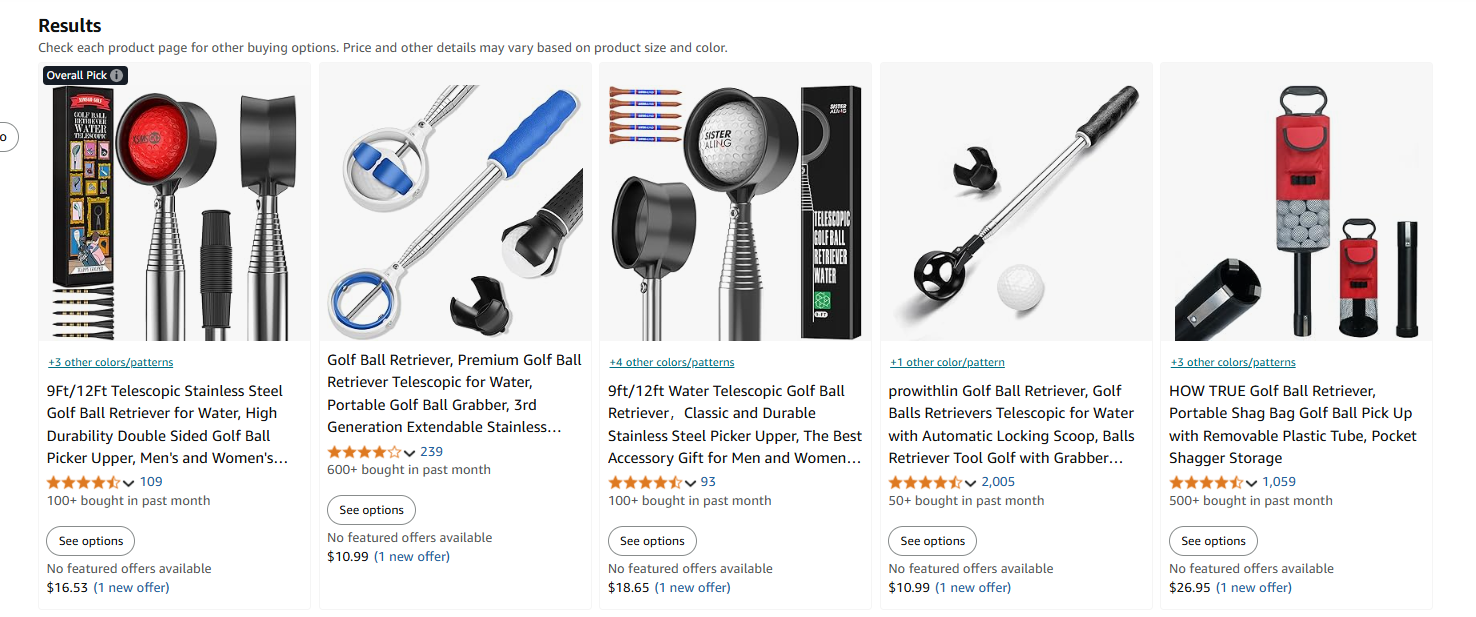
Task: Click 1,059 review count link
Action: [x=1279, y=482]
